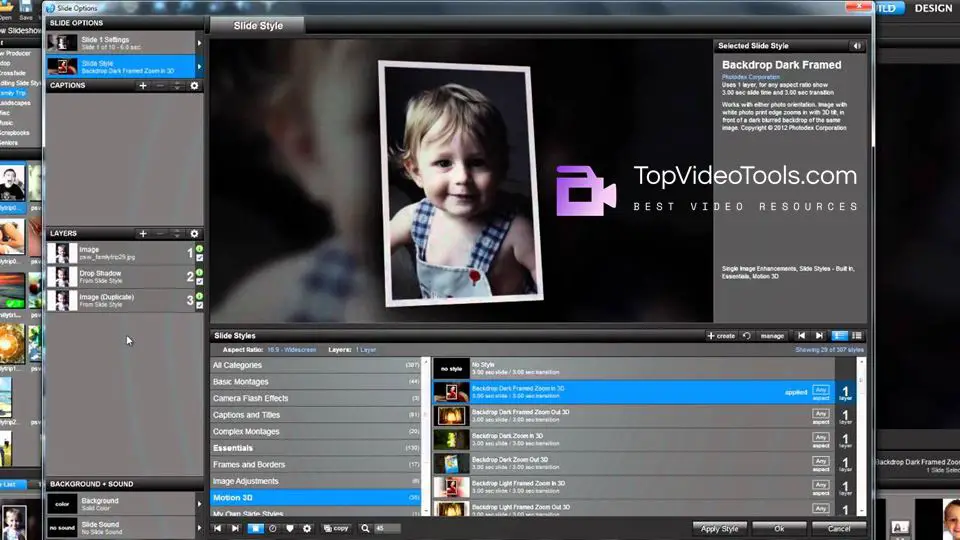
Task: Click the gear icon in bottom toolbar
Action: click(x=307, y=528)
